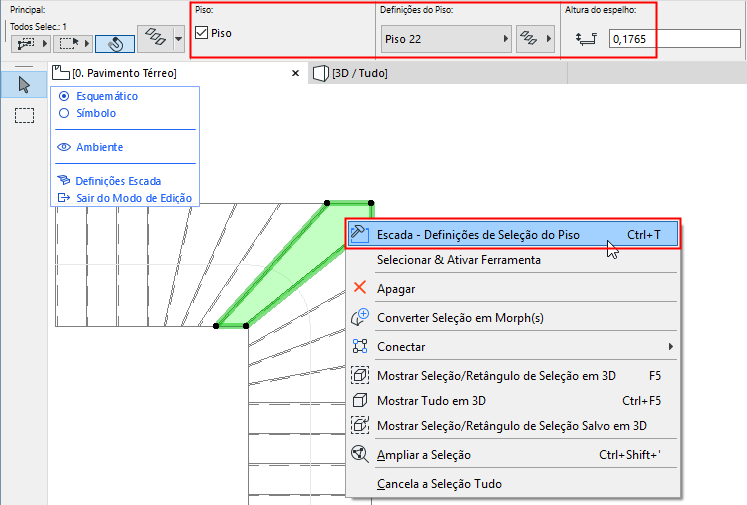Click the Mostrar Tudo em 3D cube icon
The height and width of the screenshot is (505, 747).
(x=360, y=400)
